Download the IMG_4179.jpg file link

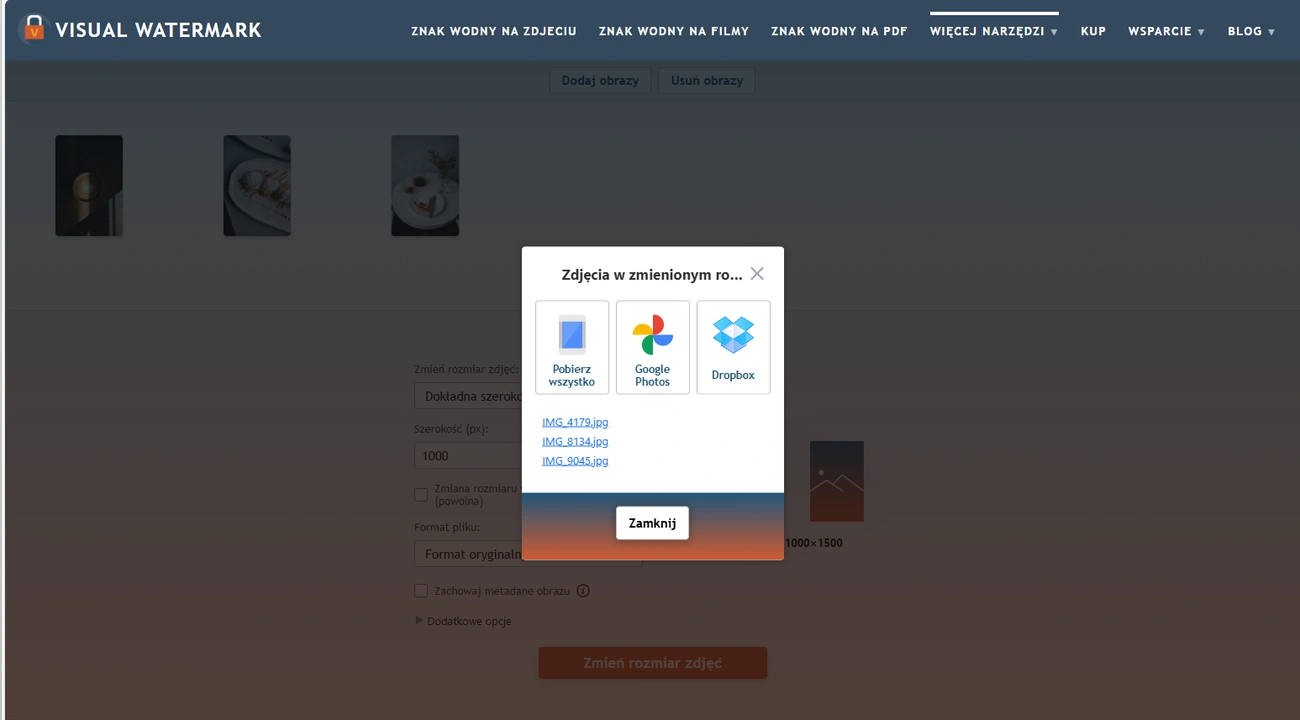click(x=575, y=422)
